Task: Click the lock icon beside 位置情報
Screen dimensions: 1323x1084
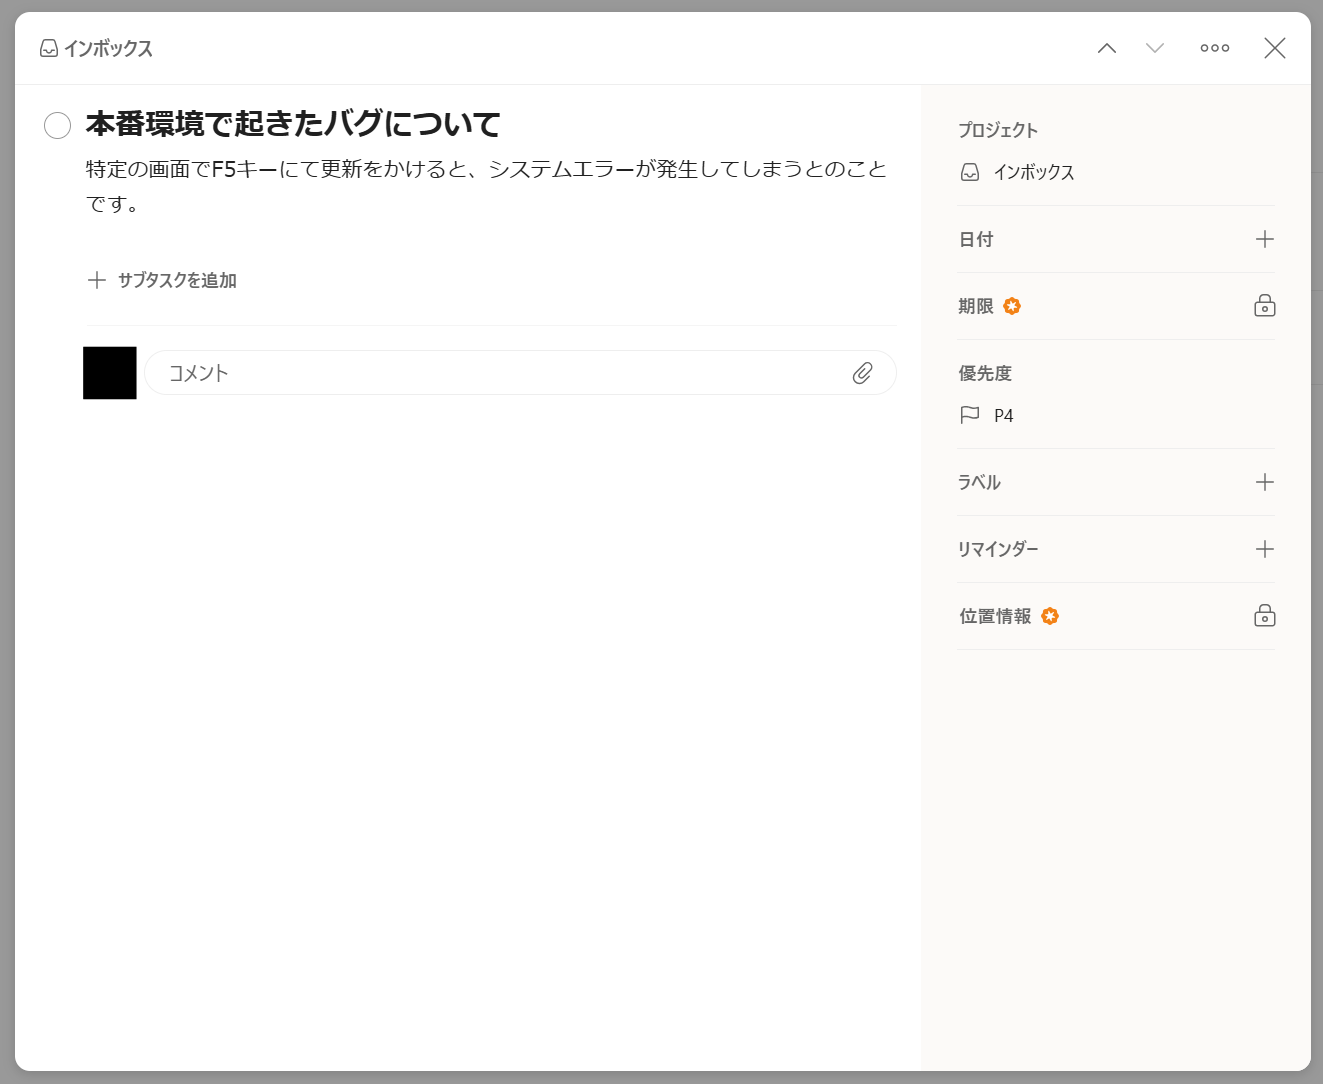Action: [x=1265, y=616]
